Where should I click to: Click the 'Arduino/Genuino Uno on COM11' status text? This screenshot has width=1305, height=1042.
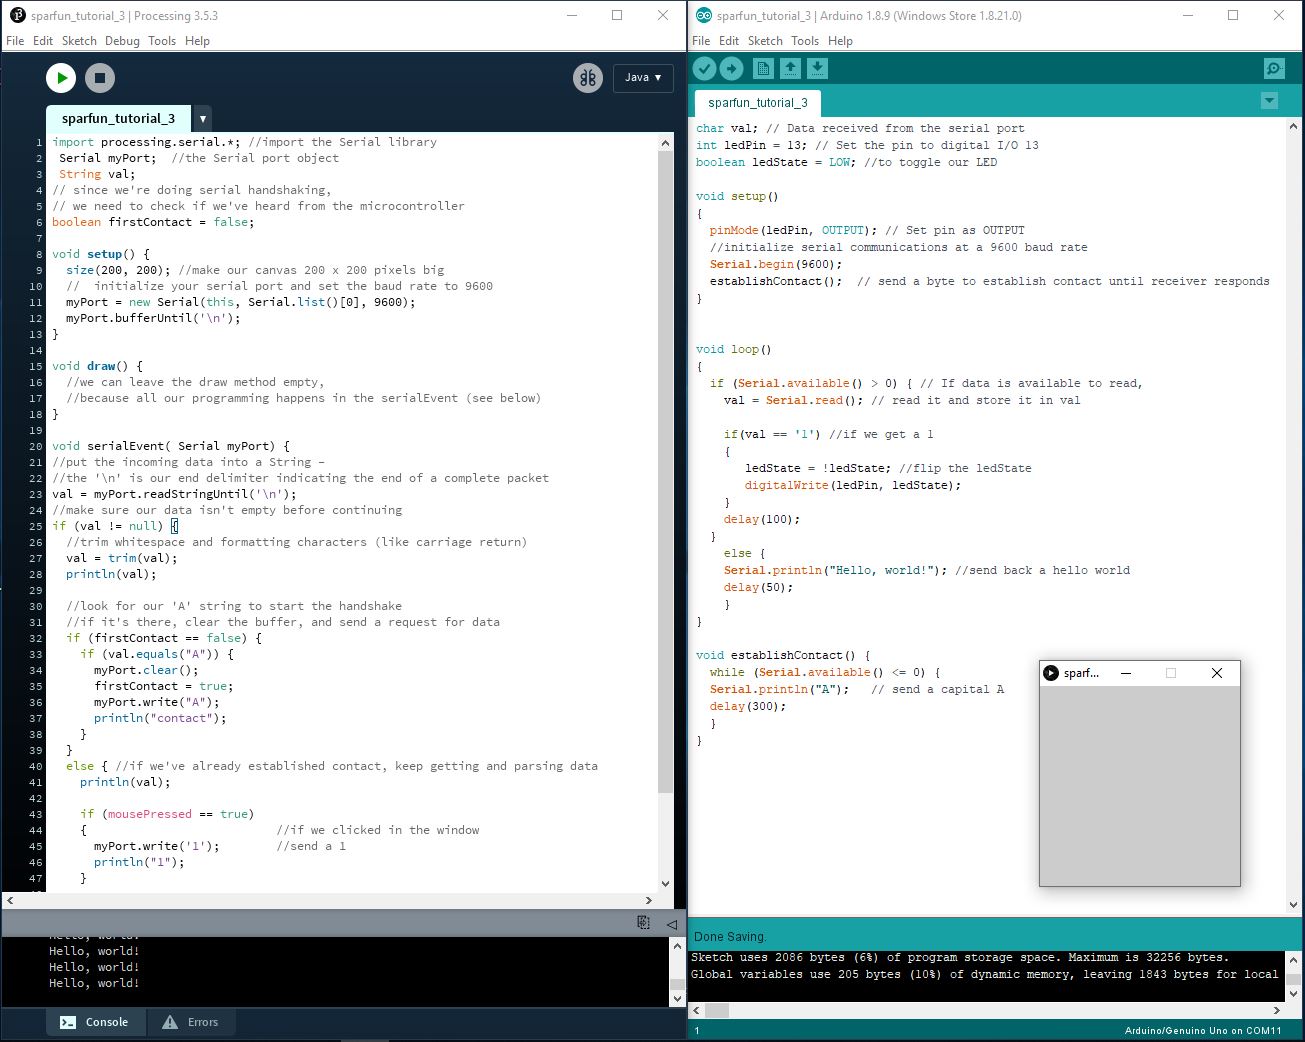coord(1202,1031)
